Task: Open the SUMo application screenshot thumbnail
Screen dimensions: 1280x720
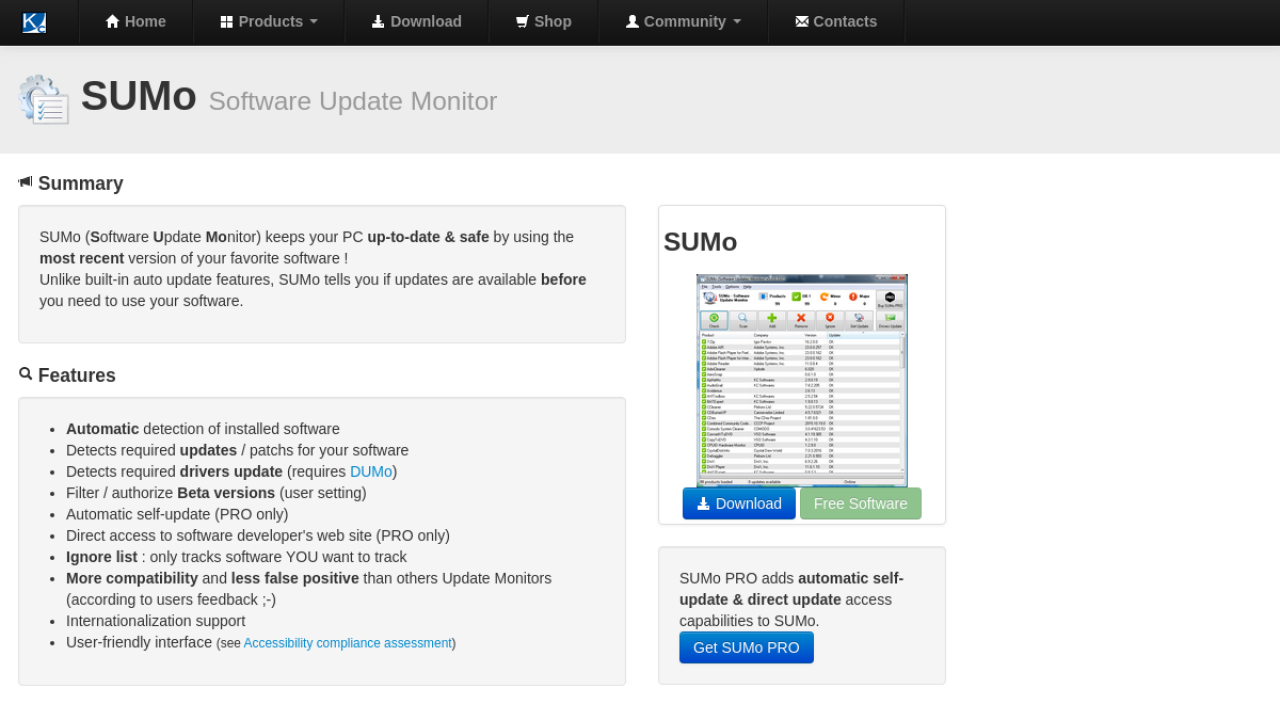Action: (802, 380)
